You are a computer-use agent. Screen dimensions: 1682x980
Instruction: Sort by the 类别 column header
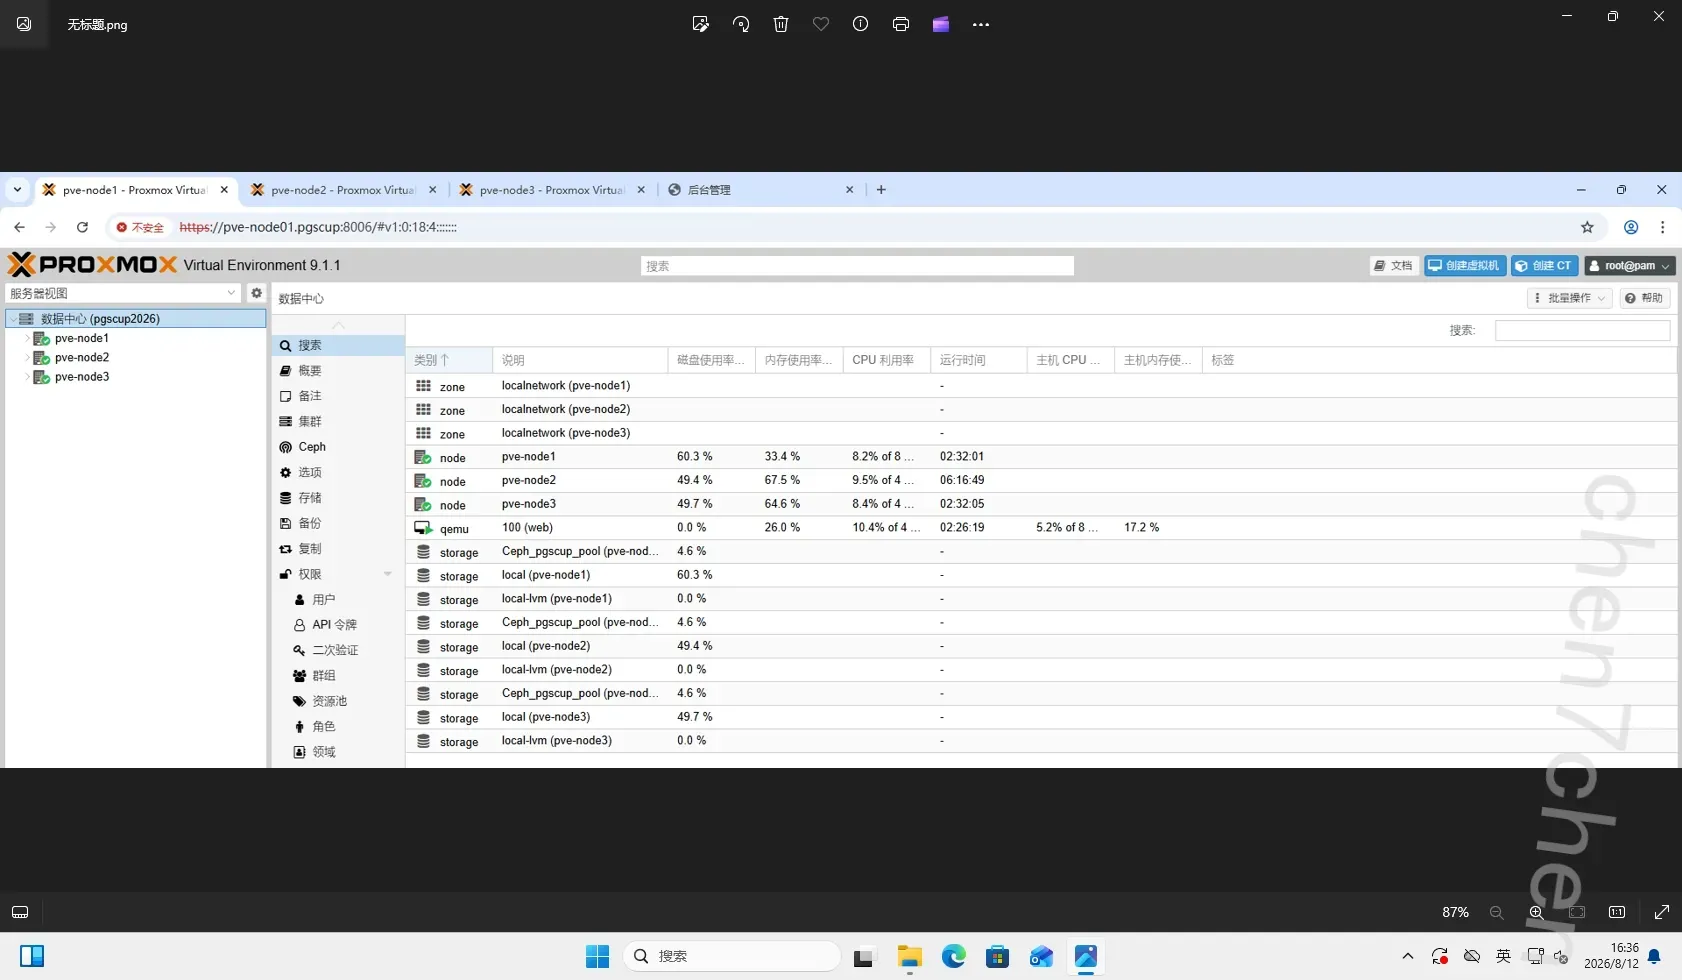pyautogui.click(x=449, y=360)
